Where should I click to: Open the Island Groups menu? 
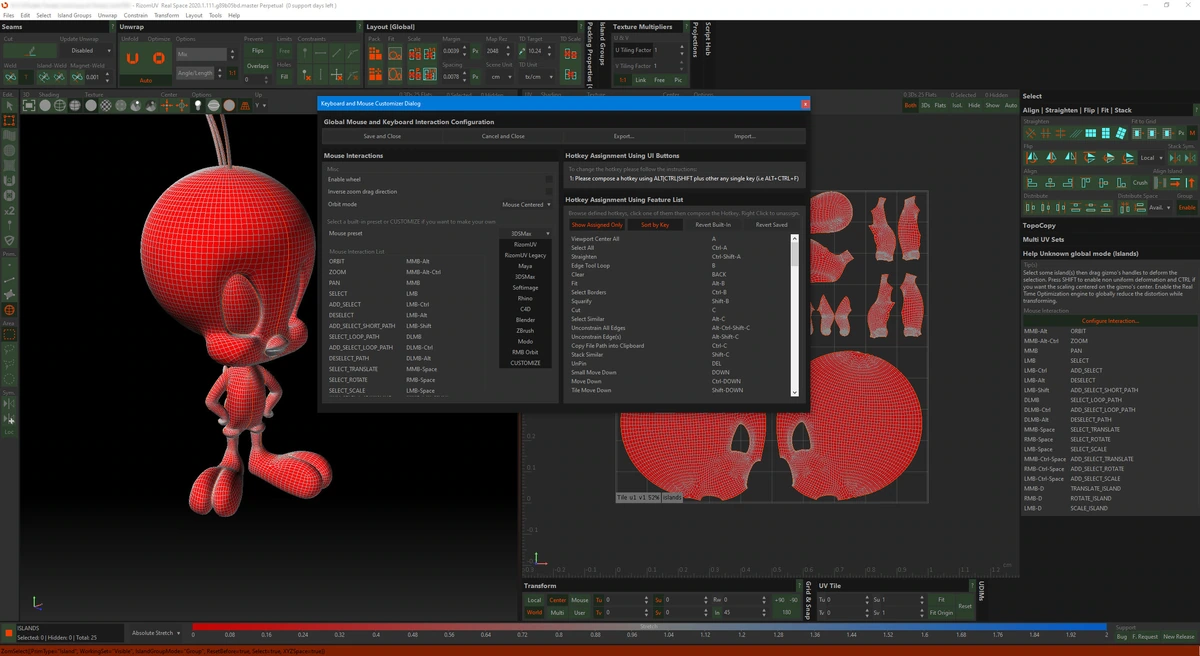point(75,15)
